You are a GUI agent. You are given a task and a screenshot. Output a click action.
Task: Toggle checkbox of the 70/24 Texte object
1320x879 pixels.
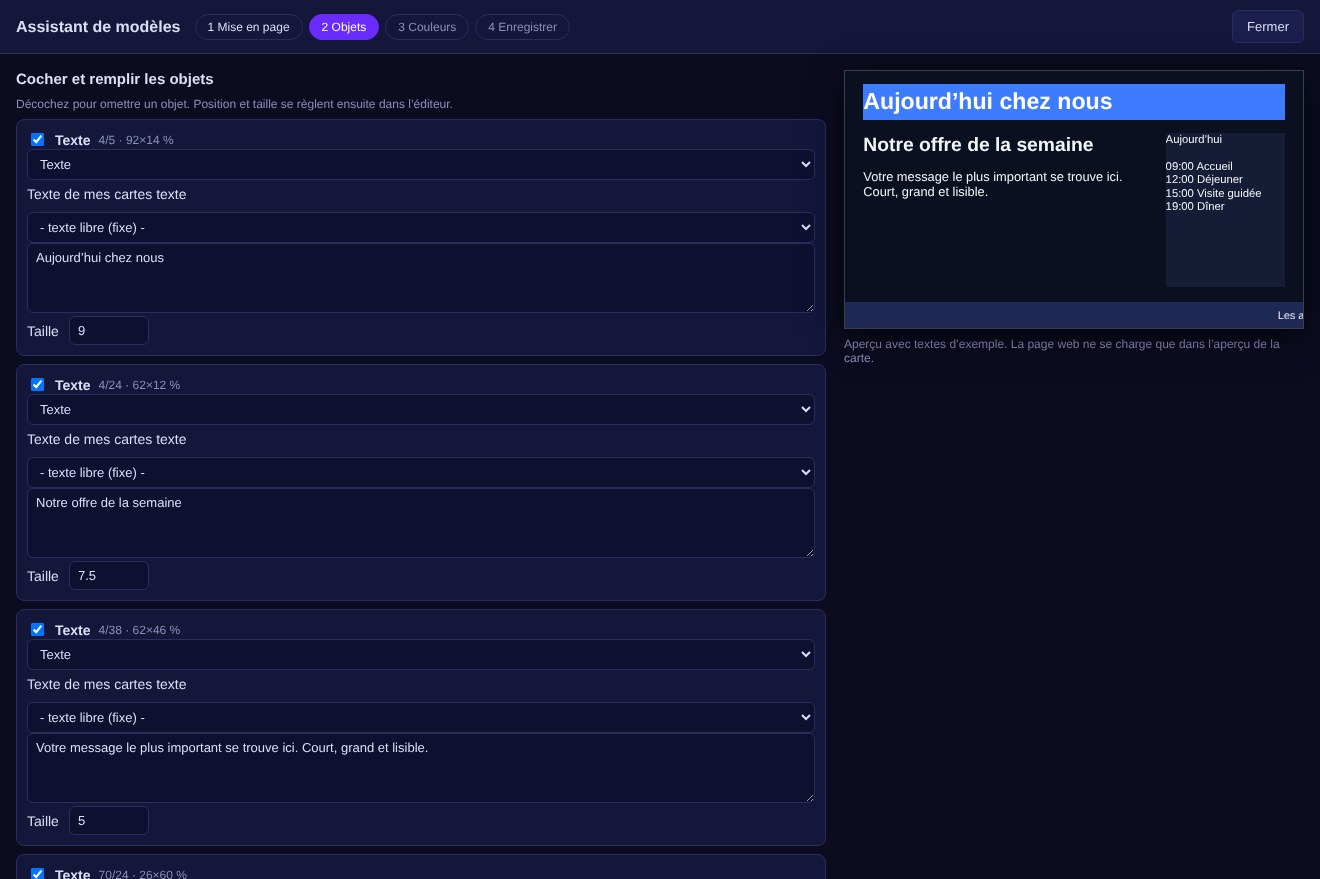37,874
